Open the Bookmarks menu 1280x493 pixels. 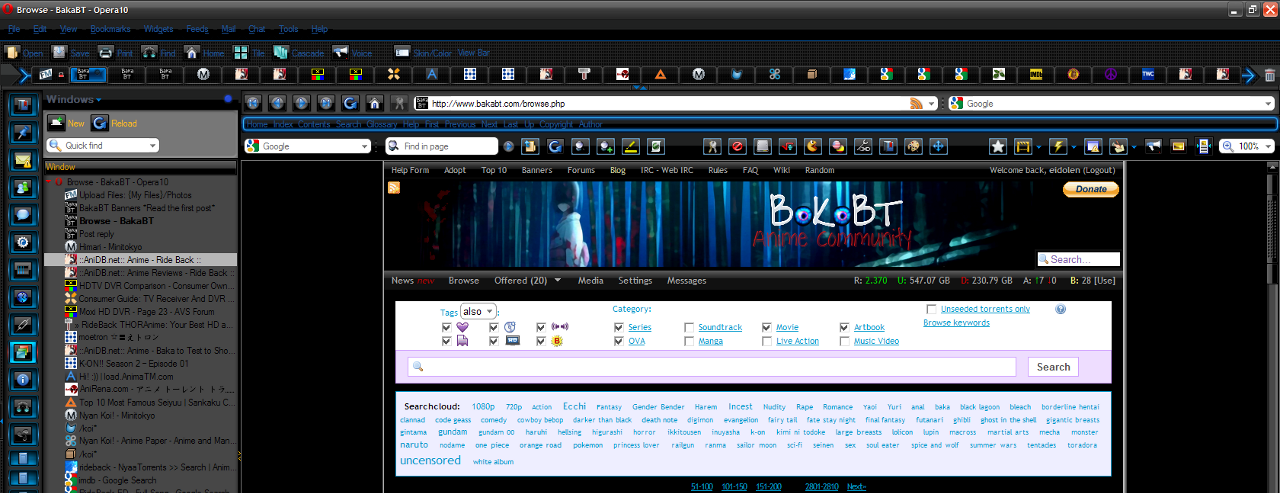coord(109,29)
